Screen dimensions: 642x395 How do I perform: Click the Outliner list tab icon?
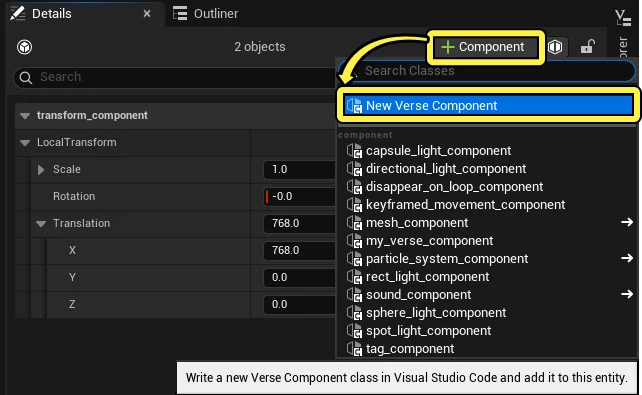180,14
